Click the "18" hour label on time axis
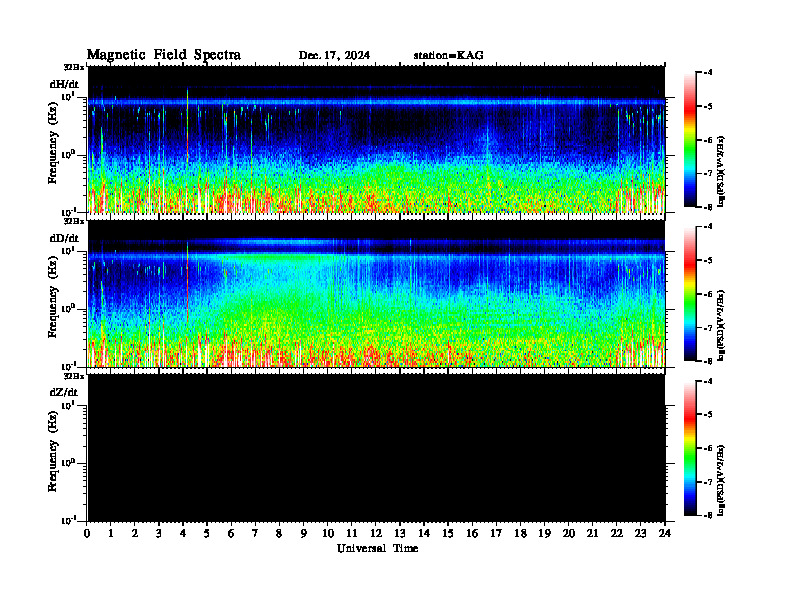The height and width of the screenshot is (612, 792). 520,534
